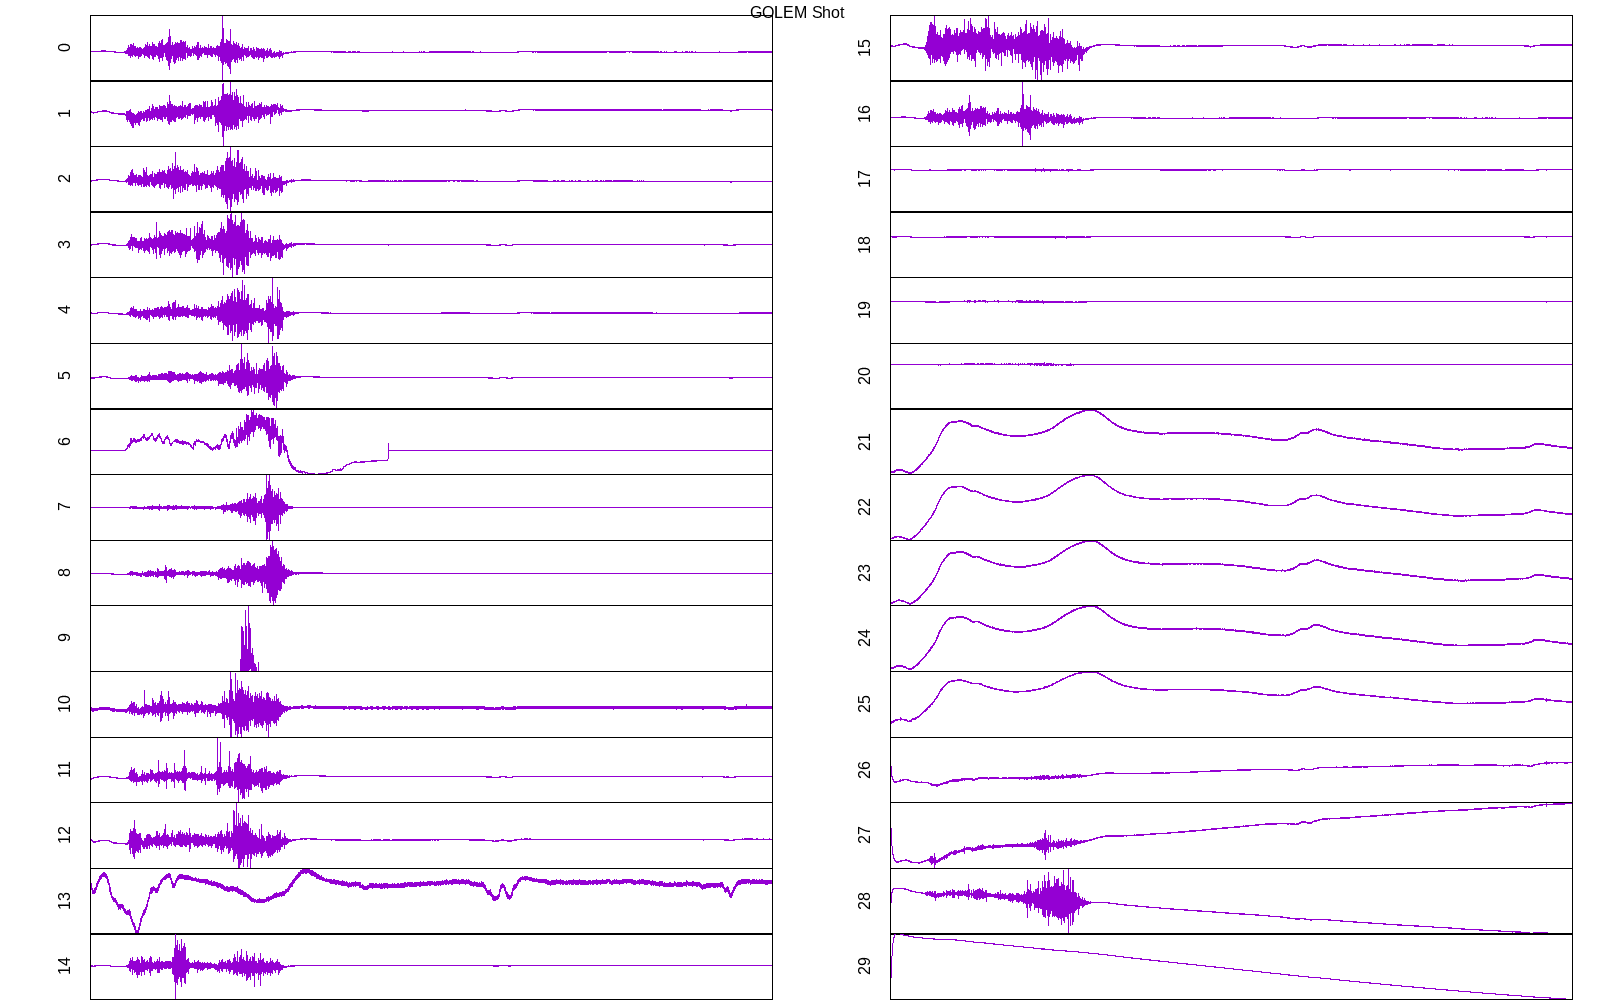Click the channel 0 waveform panel
The image size is (1600, 1000).
(431, 48)
